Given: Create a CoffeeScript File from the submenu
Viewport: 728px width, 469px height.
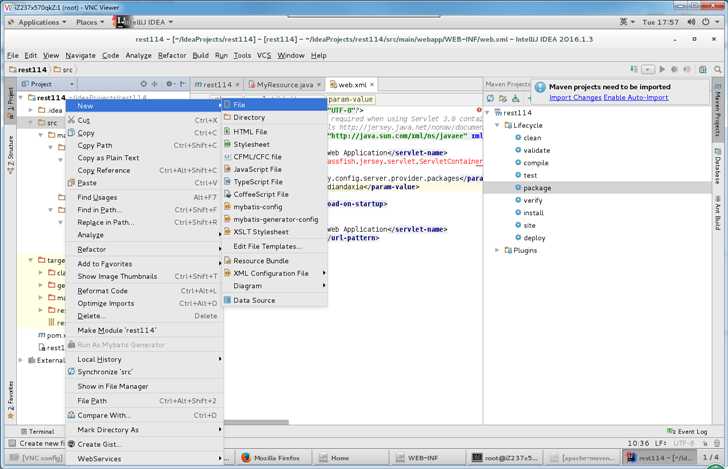Looking at the screenshot, I should (275, 195).
